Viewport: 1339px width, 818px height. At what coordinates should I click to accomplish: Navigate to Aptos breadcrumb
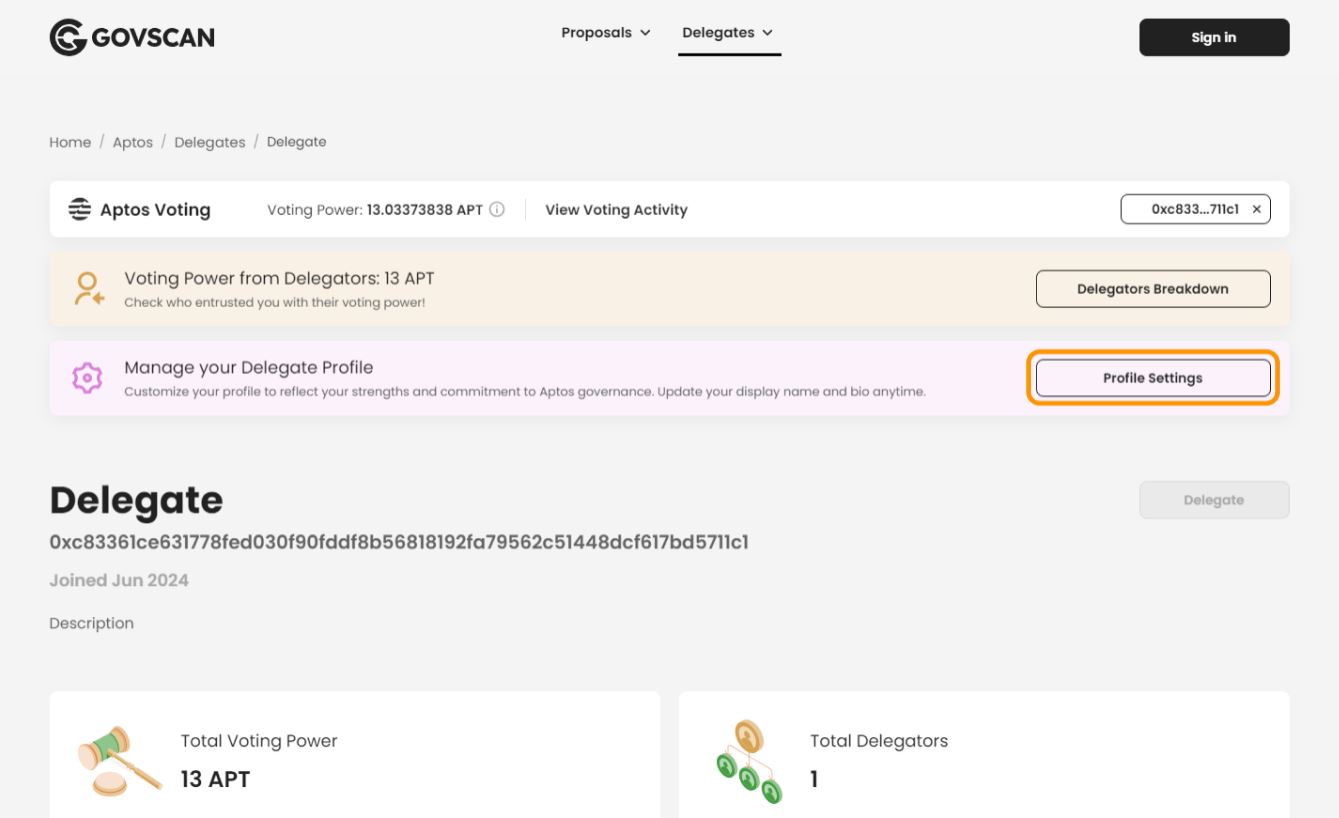[x=132, y=142]
